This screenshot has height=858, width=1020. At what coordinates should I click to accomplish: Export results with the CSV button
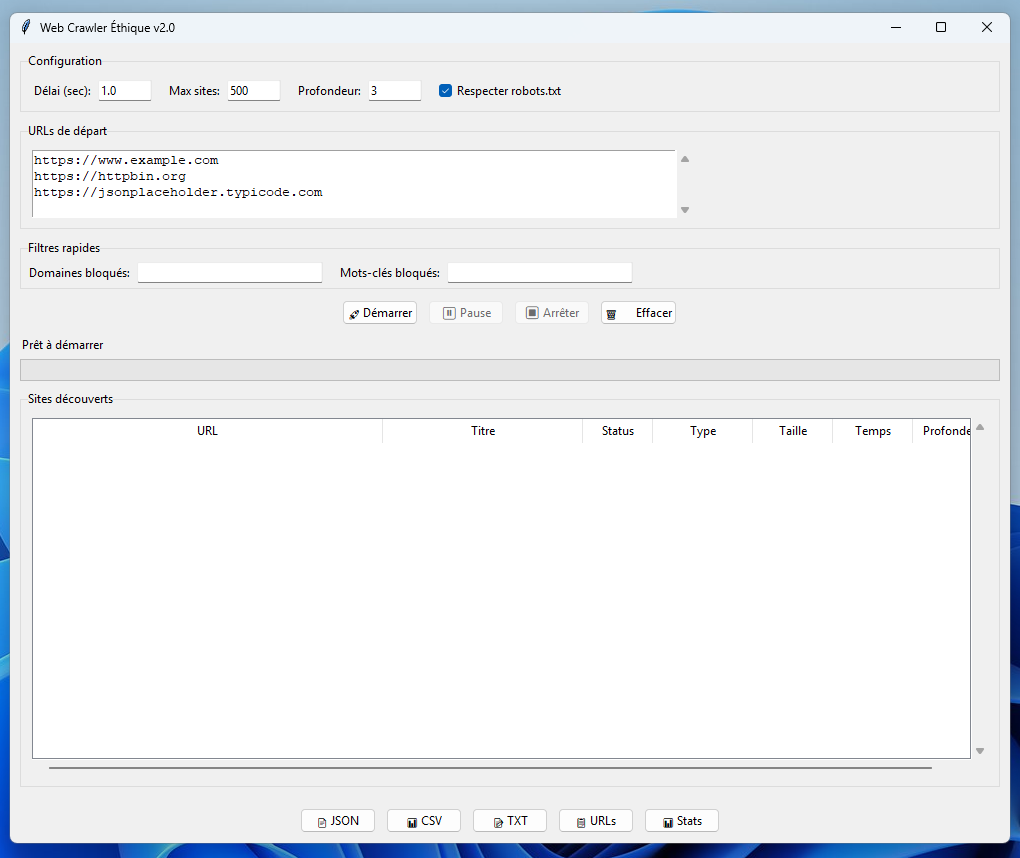(x=424, y=821)
